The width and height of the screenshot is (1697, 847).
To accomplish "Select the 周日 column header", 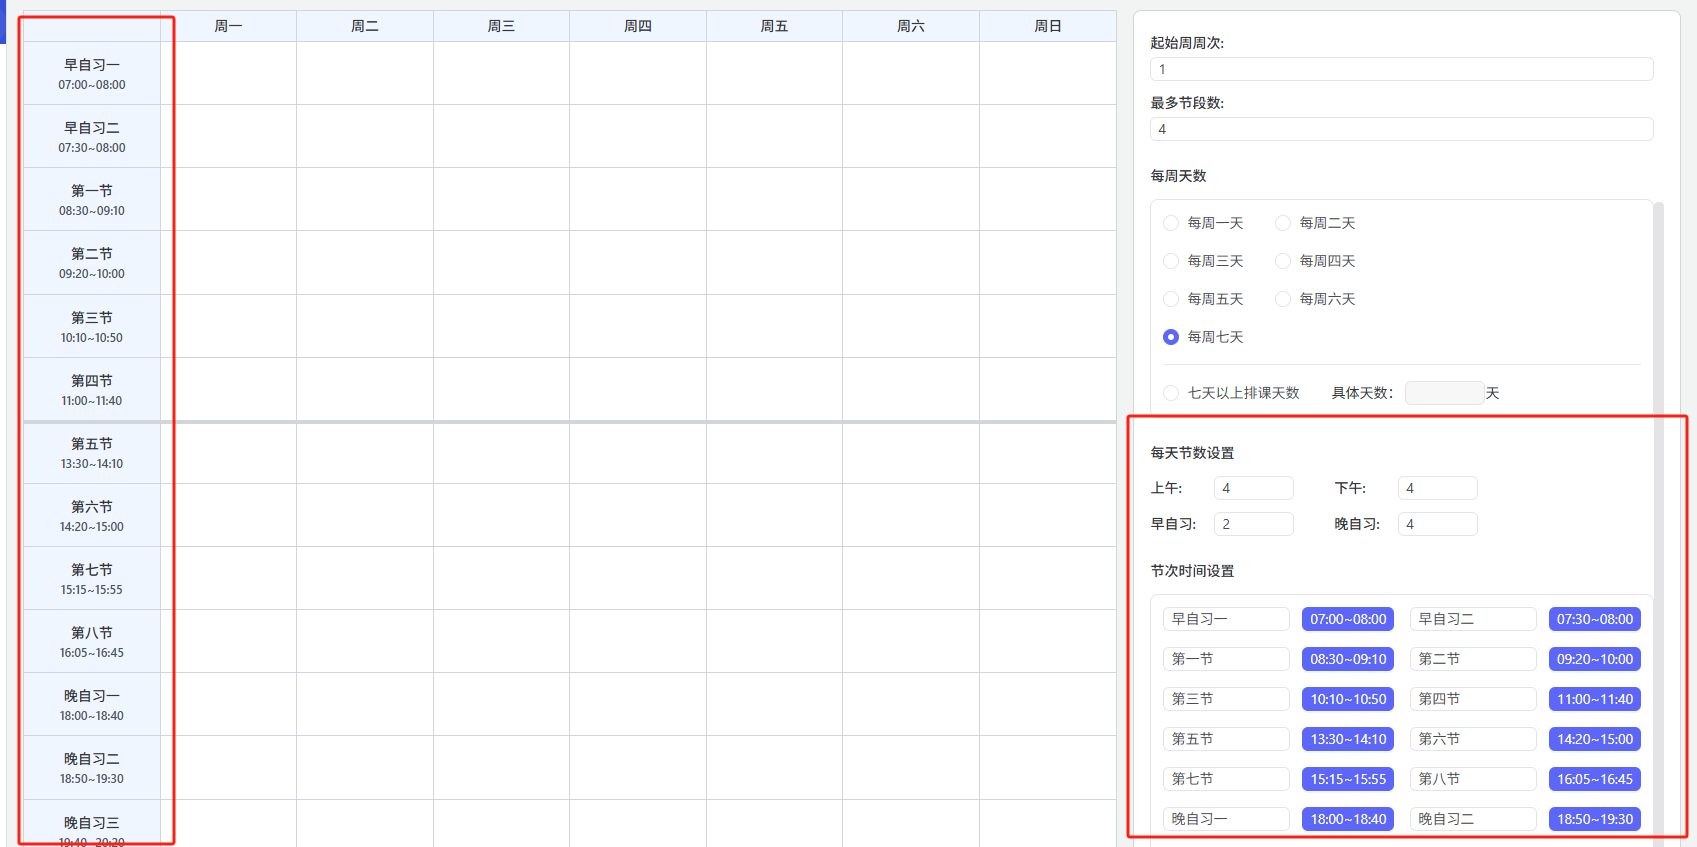I will [x=1048, y=26].
